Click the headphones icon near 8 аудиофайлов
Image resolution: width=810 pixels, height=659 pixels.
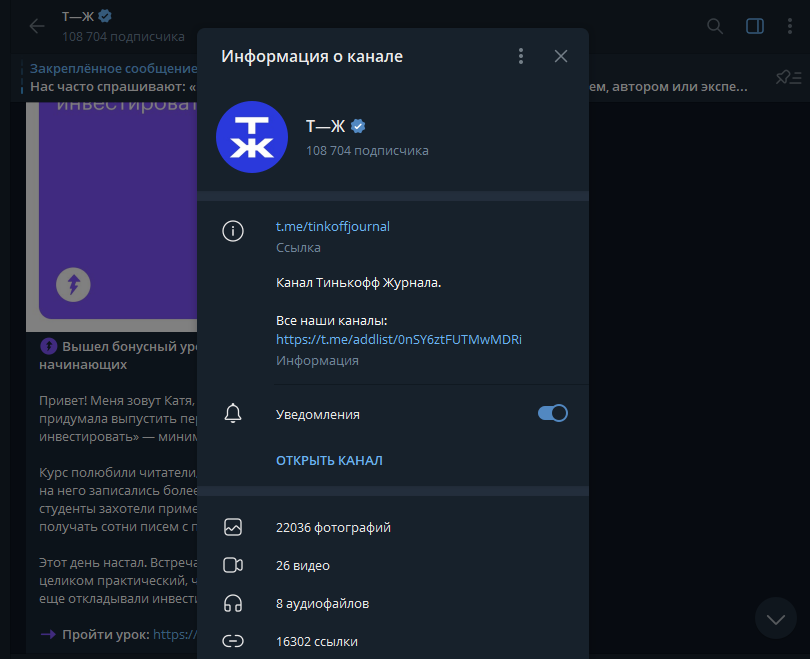click(233, 603)
